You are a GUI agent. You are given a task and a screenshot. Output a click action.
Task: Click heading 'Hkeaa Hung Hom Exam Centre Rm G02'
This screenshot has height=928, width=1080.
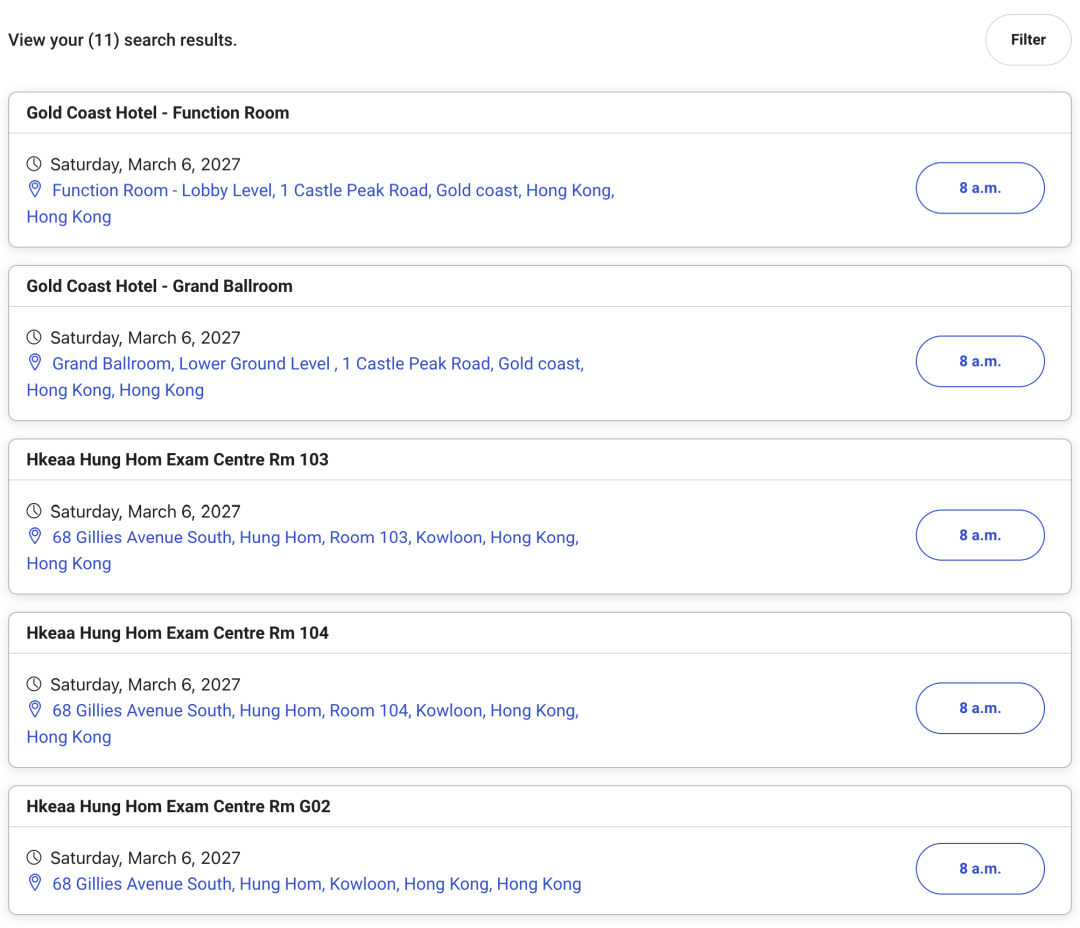tap(178, 807)
